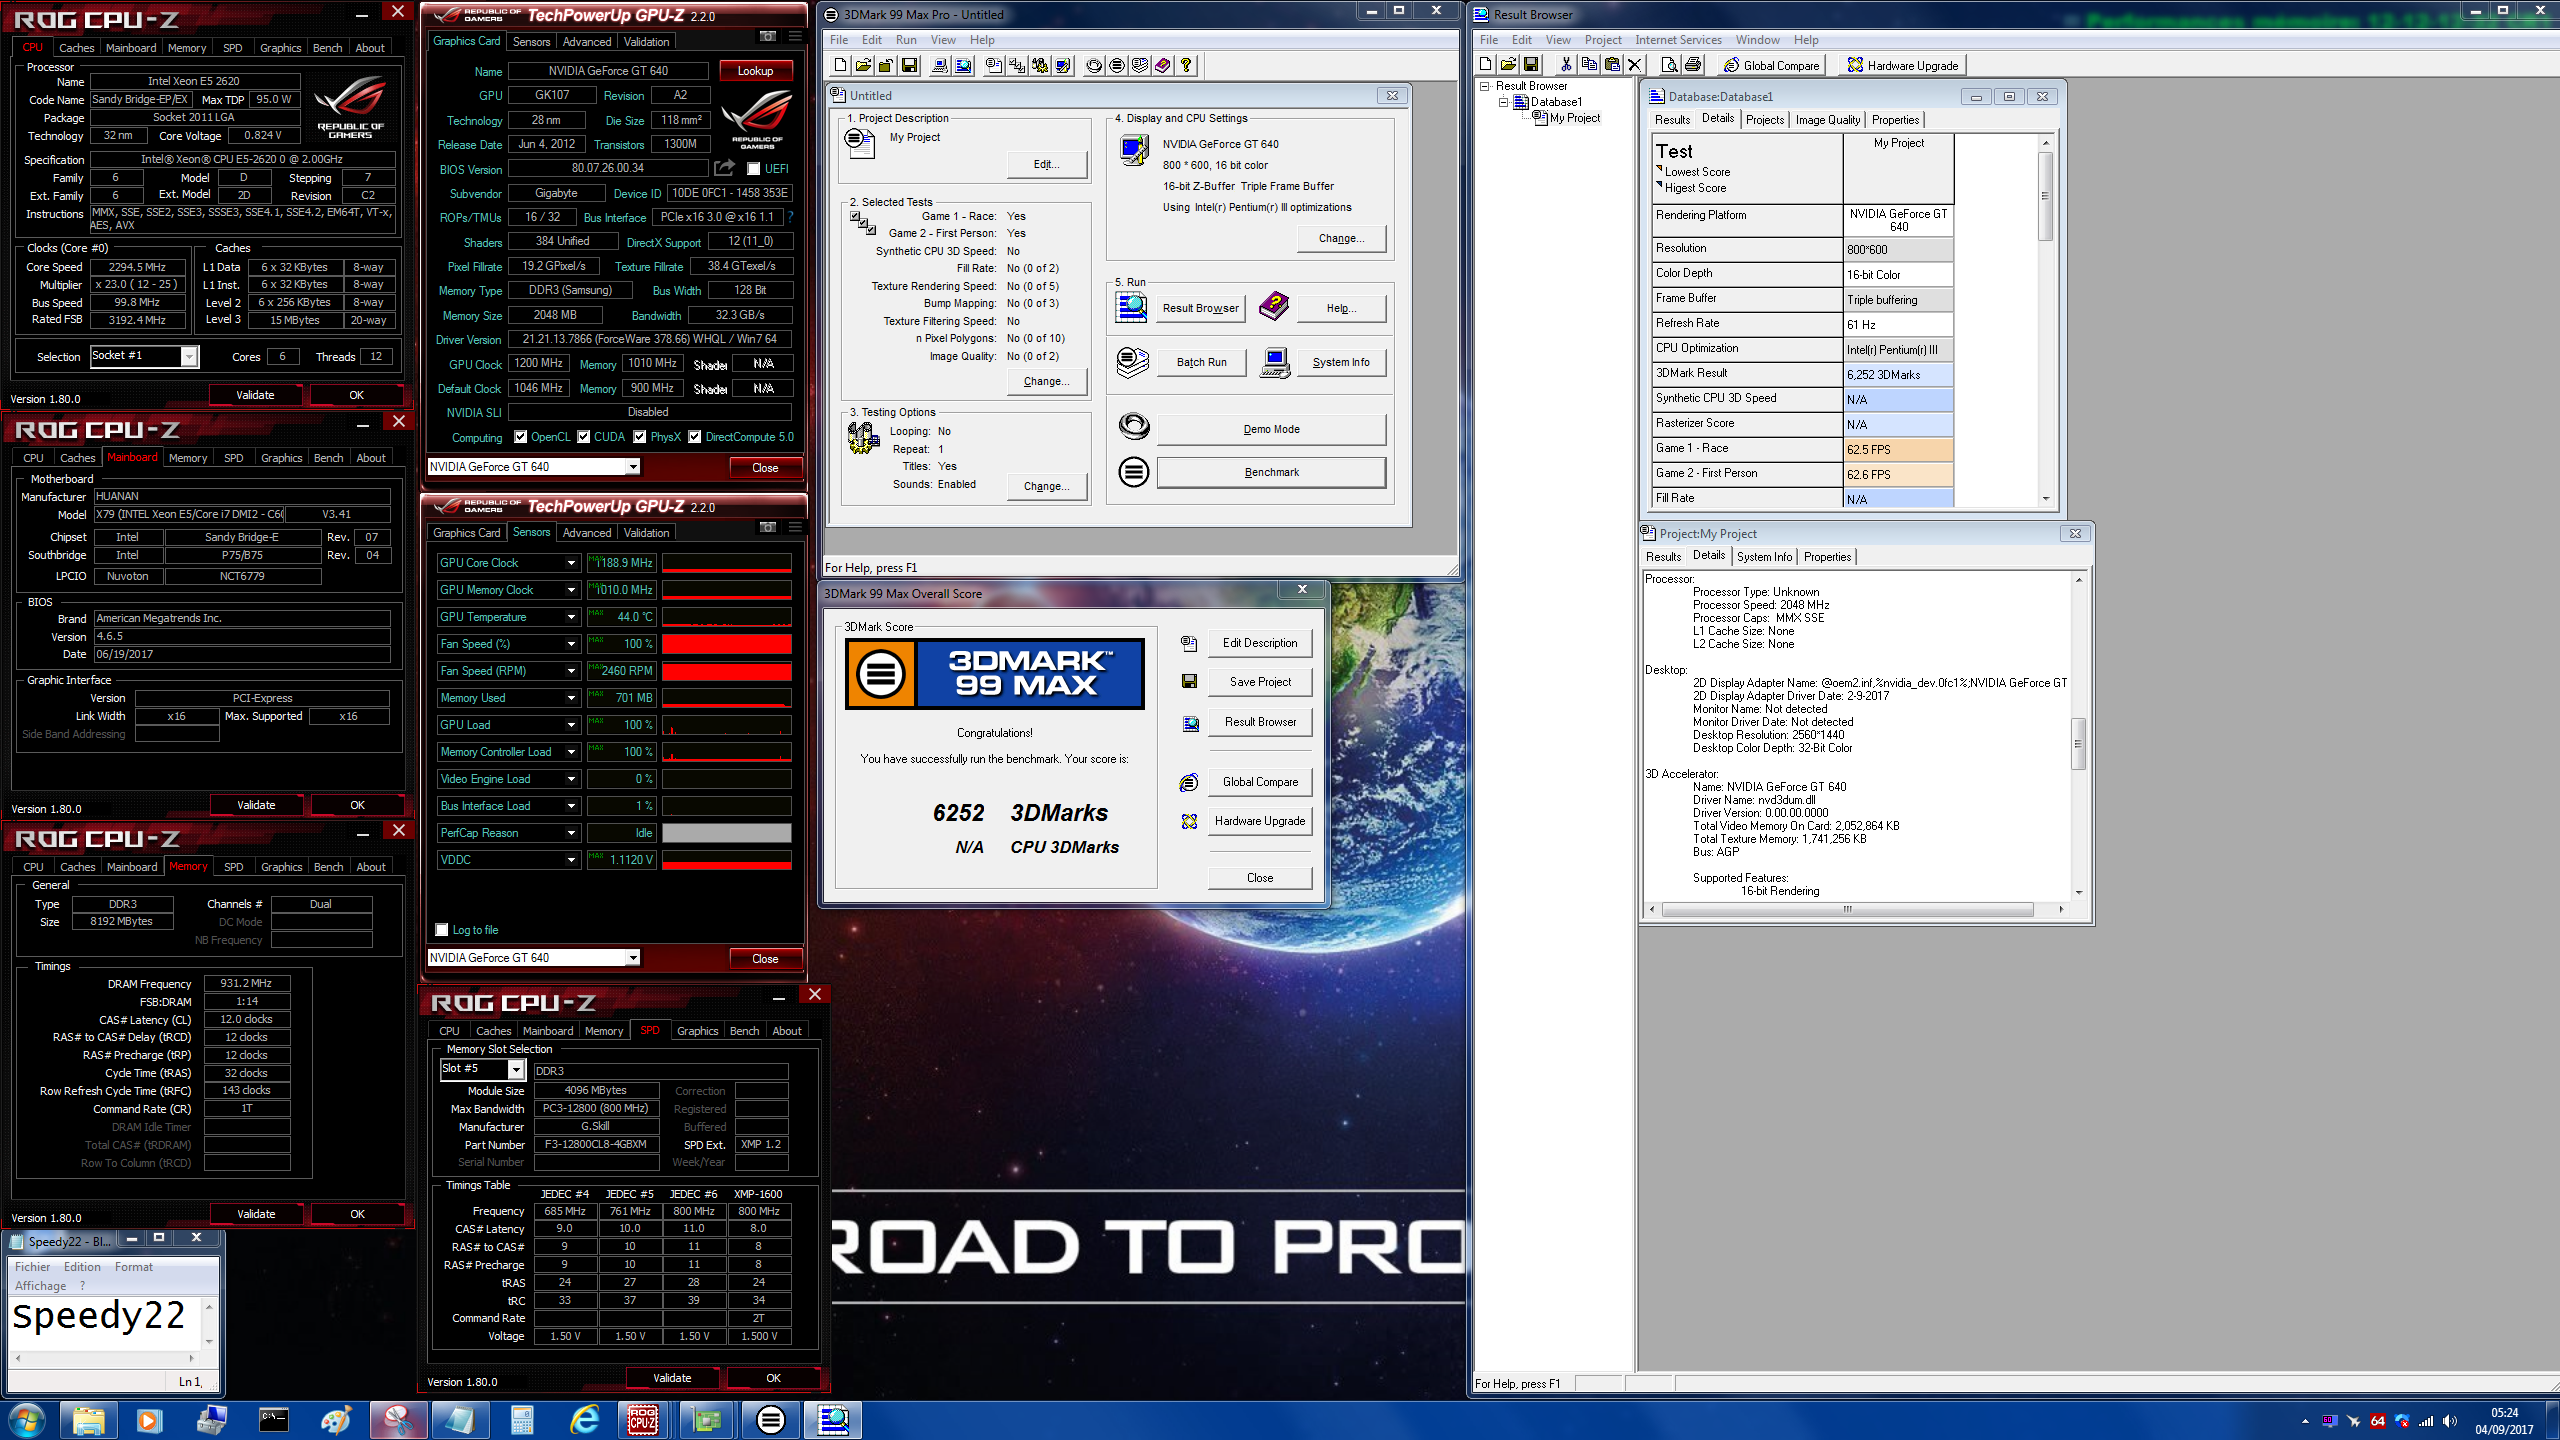Image resolution: width=2560 pixels, height=1440 pixels.
Task: Click Global Compare icon in score dialog
Action: (1189, 782)
